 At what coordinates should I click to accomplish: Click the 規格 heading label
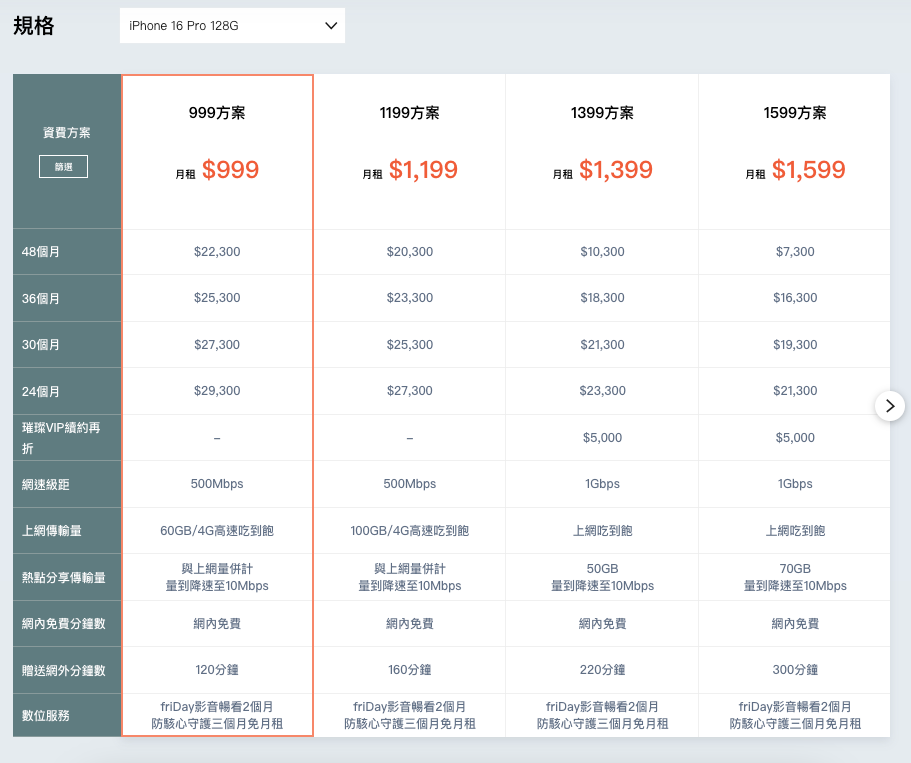pyautogui.click(x=34, y=26)
